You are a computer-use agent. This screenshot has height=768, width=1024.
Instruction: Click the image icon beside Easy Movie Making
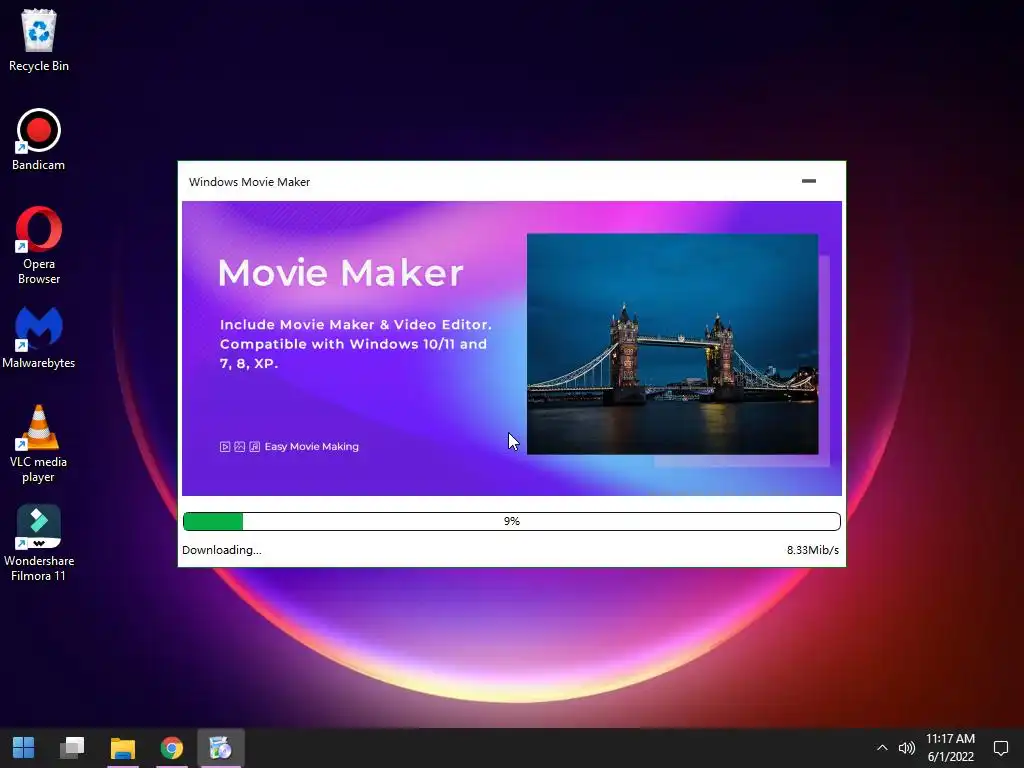240,447
